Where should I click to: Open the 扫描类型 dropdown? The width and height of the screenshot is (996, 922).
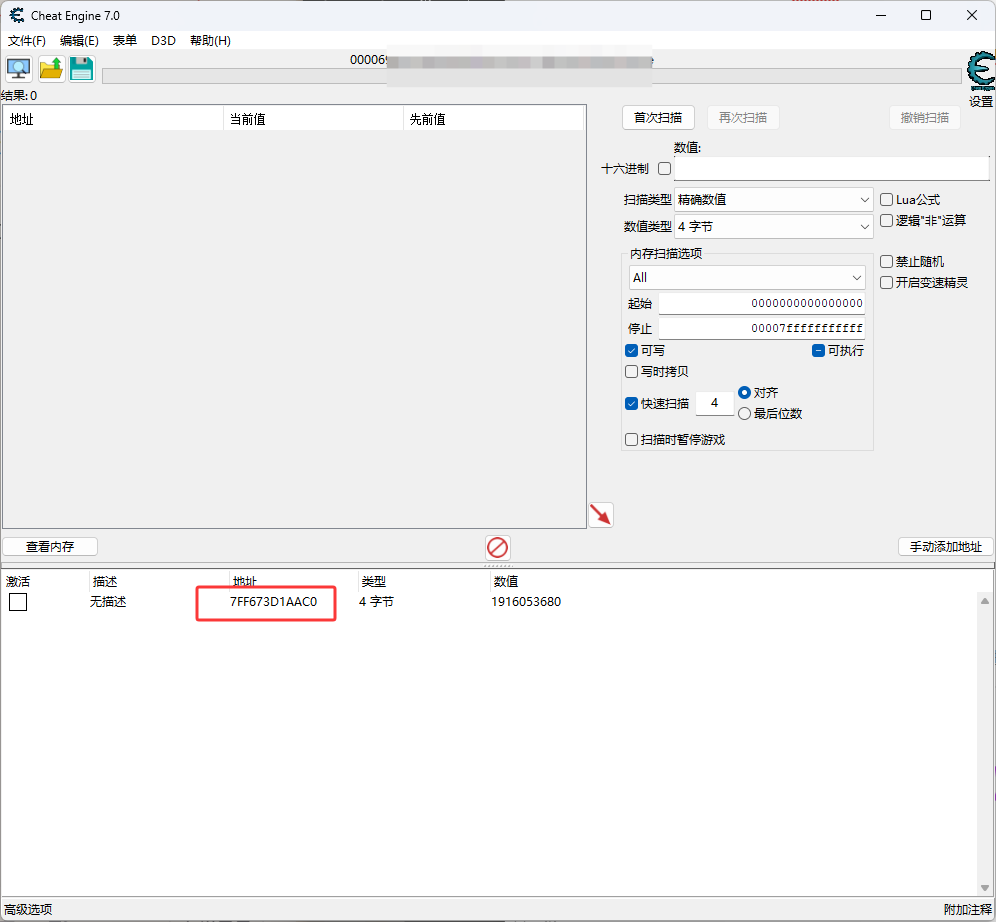(773, 199)
